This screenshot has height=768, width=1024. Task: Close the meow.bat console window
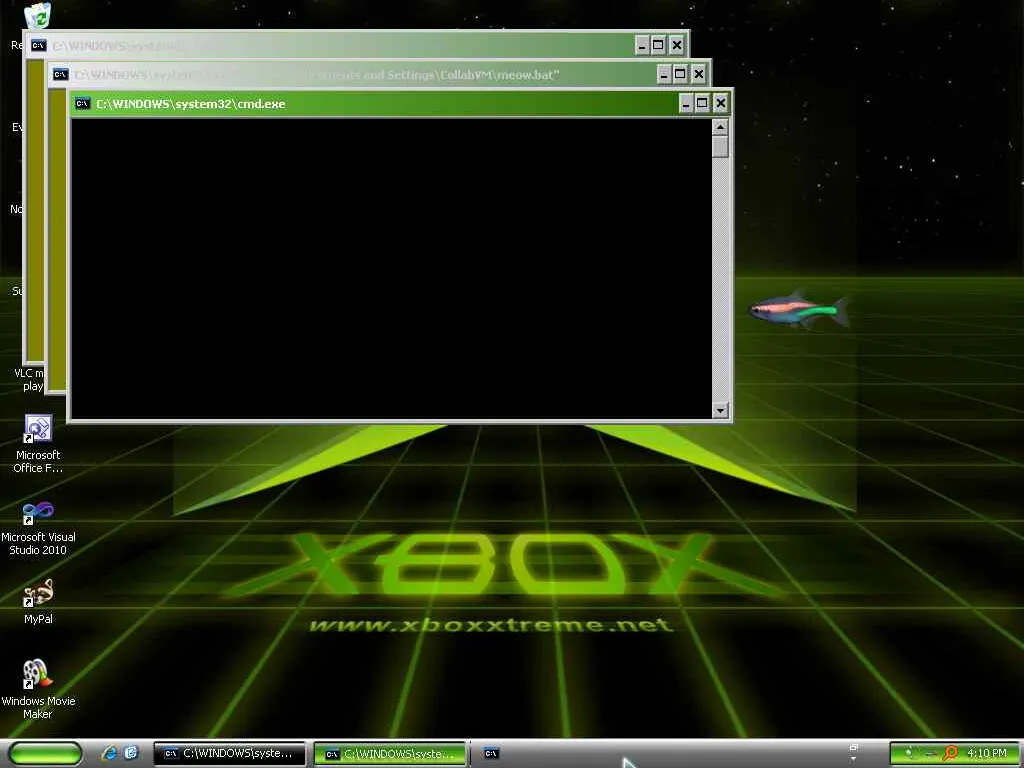pos(699,74)
